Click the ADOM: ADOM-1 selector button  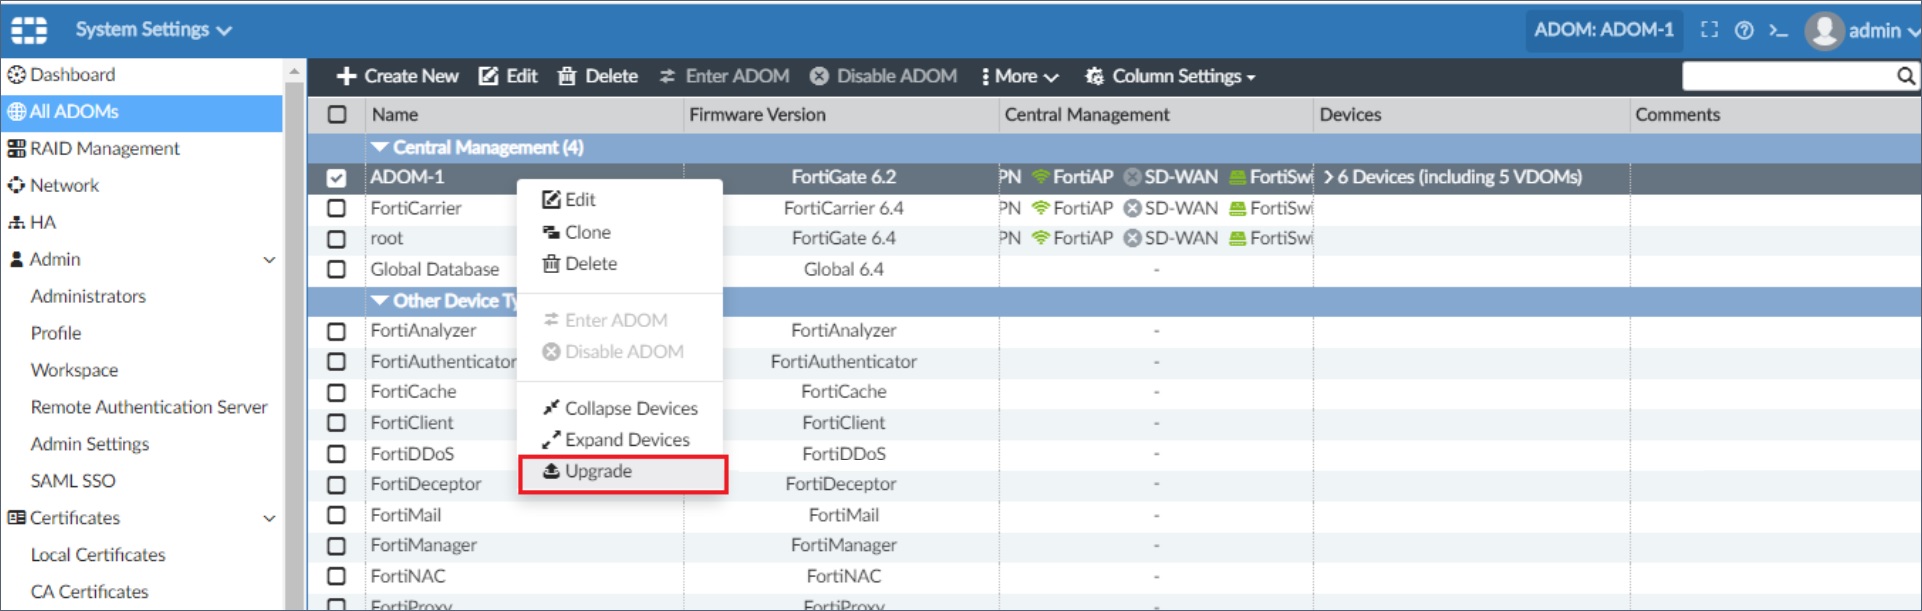pyautogui.click(x=1604, y=30)
